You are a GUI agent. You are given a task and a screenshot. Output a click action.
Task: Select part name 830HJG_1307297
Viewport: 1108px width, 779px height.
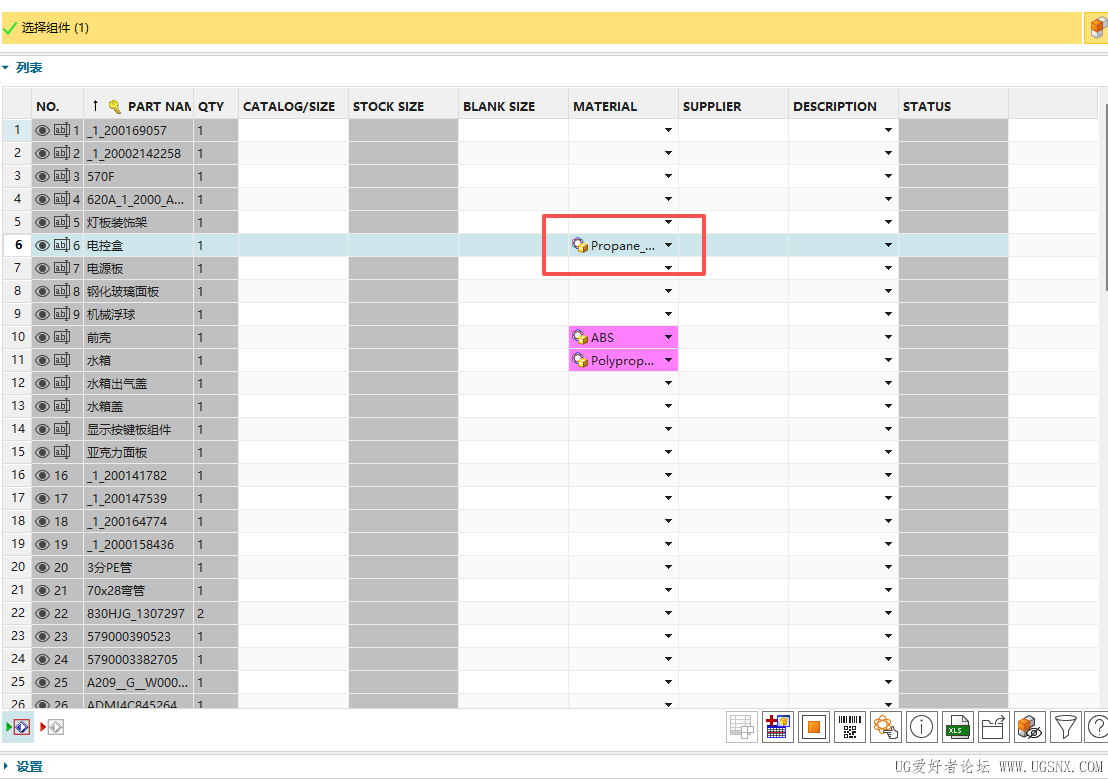pyautogui.click(x=136, y=614)
